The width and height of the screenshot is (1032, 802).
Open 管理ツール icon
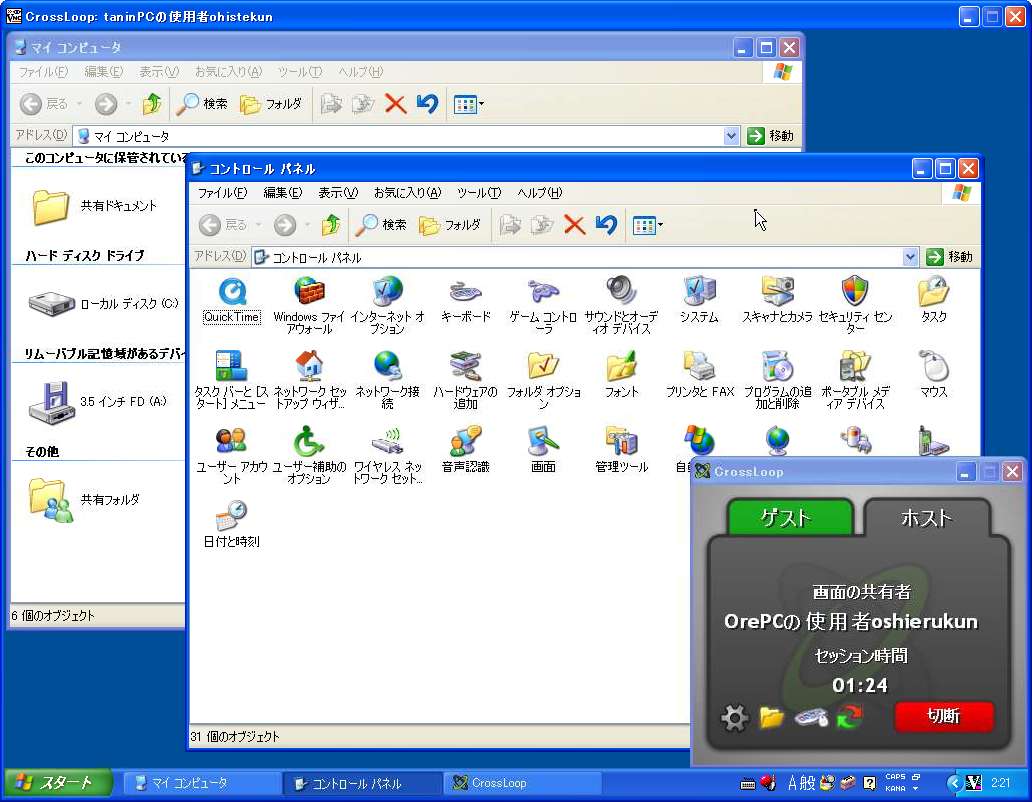621,441
